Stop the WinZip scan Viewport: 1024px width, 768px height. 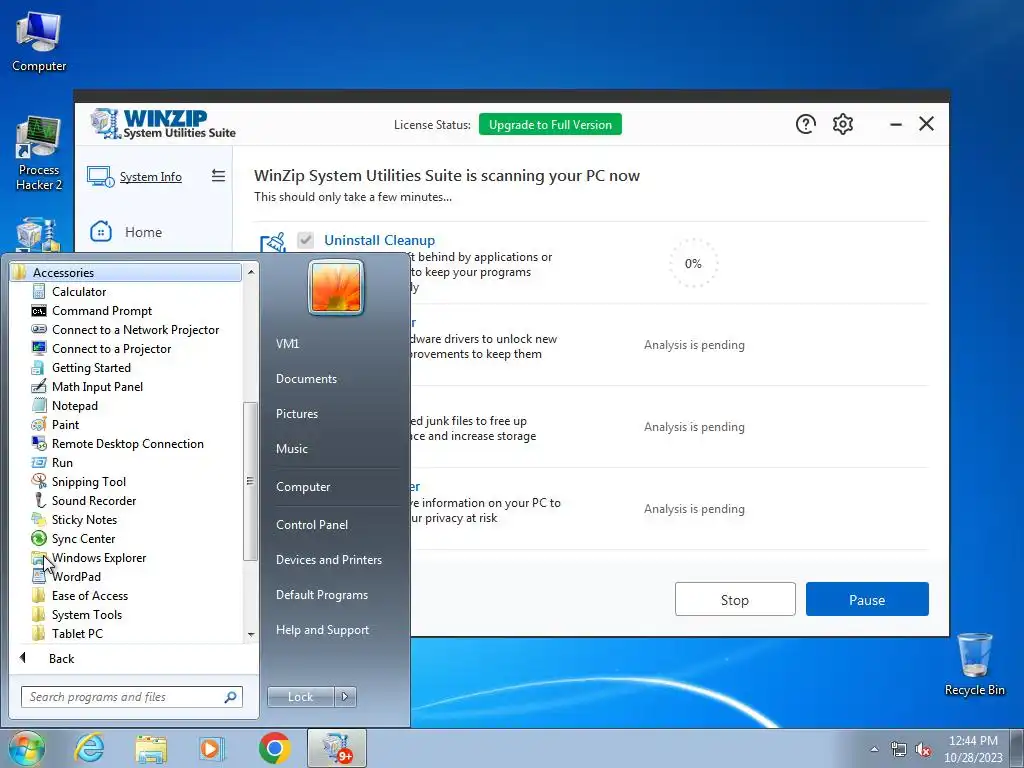(735, 600)
